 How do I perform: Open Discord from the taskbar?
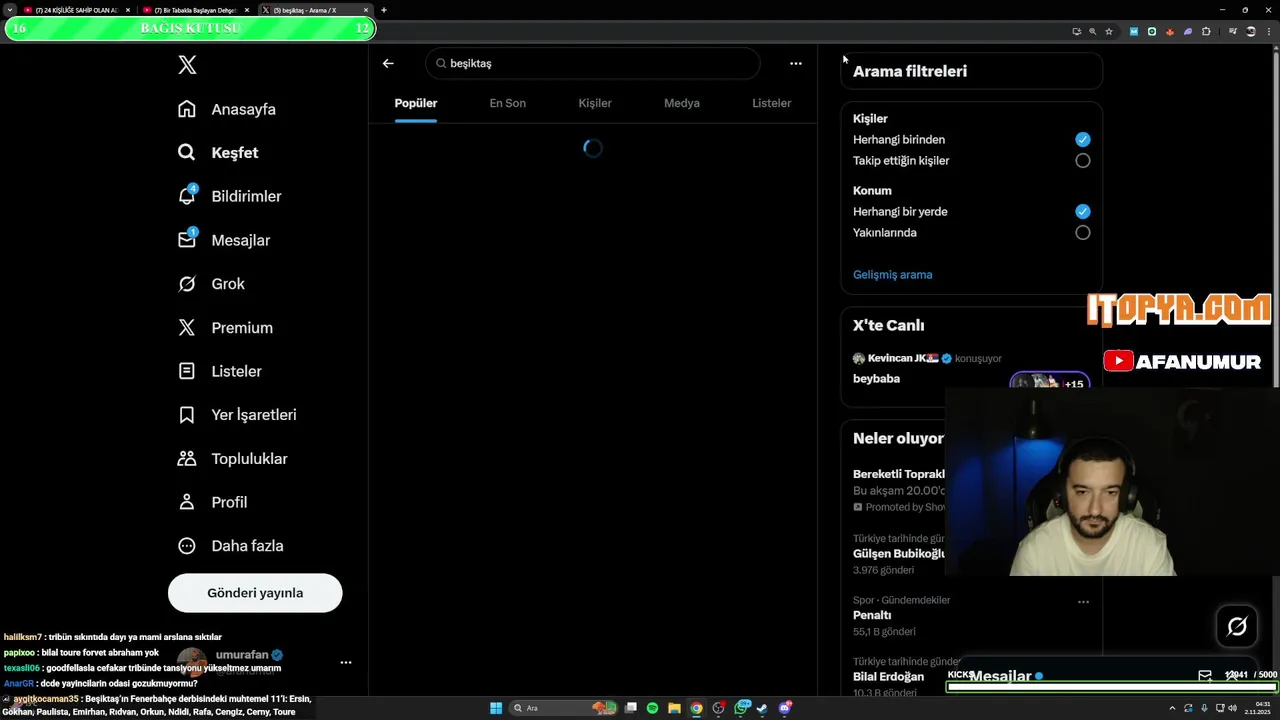[x=785, y=708]
